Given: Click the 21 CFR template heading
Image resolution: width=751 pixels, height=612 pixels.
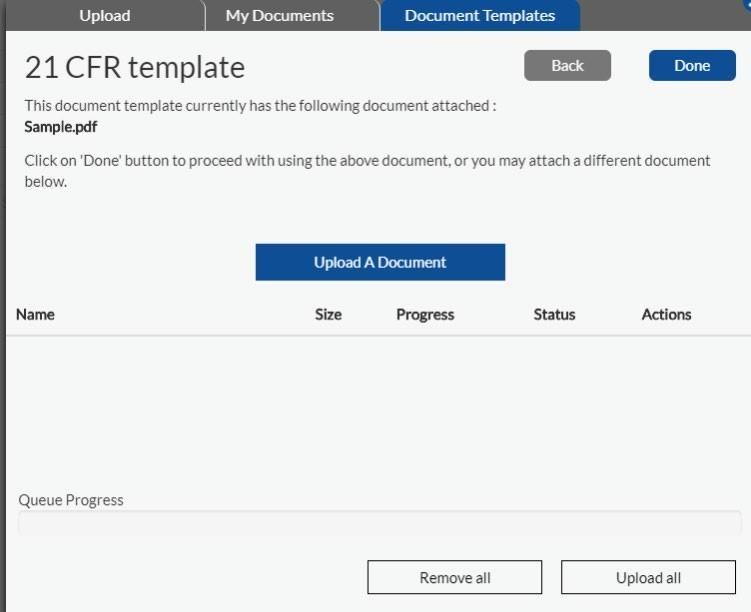Looking at the screenshot, I should [135, 67].
